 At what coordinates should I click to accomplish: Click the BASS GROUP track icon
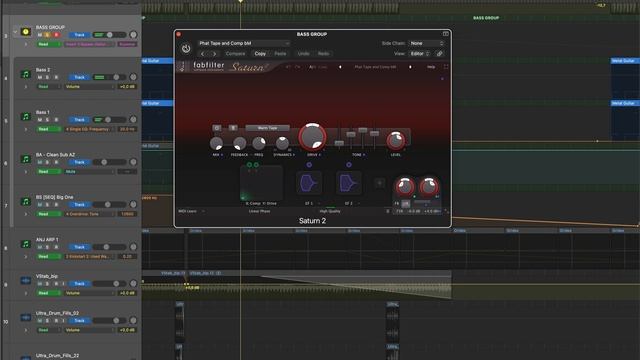coord(26,31)
